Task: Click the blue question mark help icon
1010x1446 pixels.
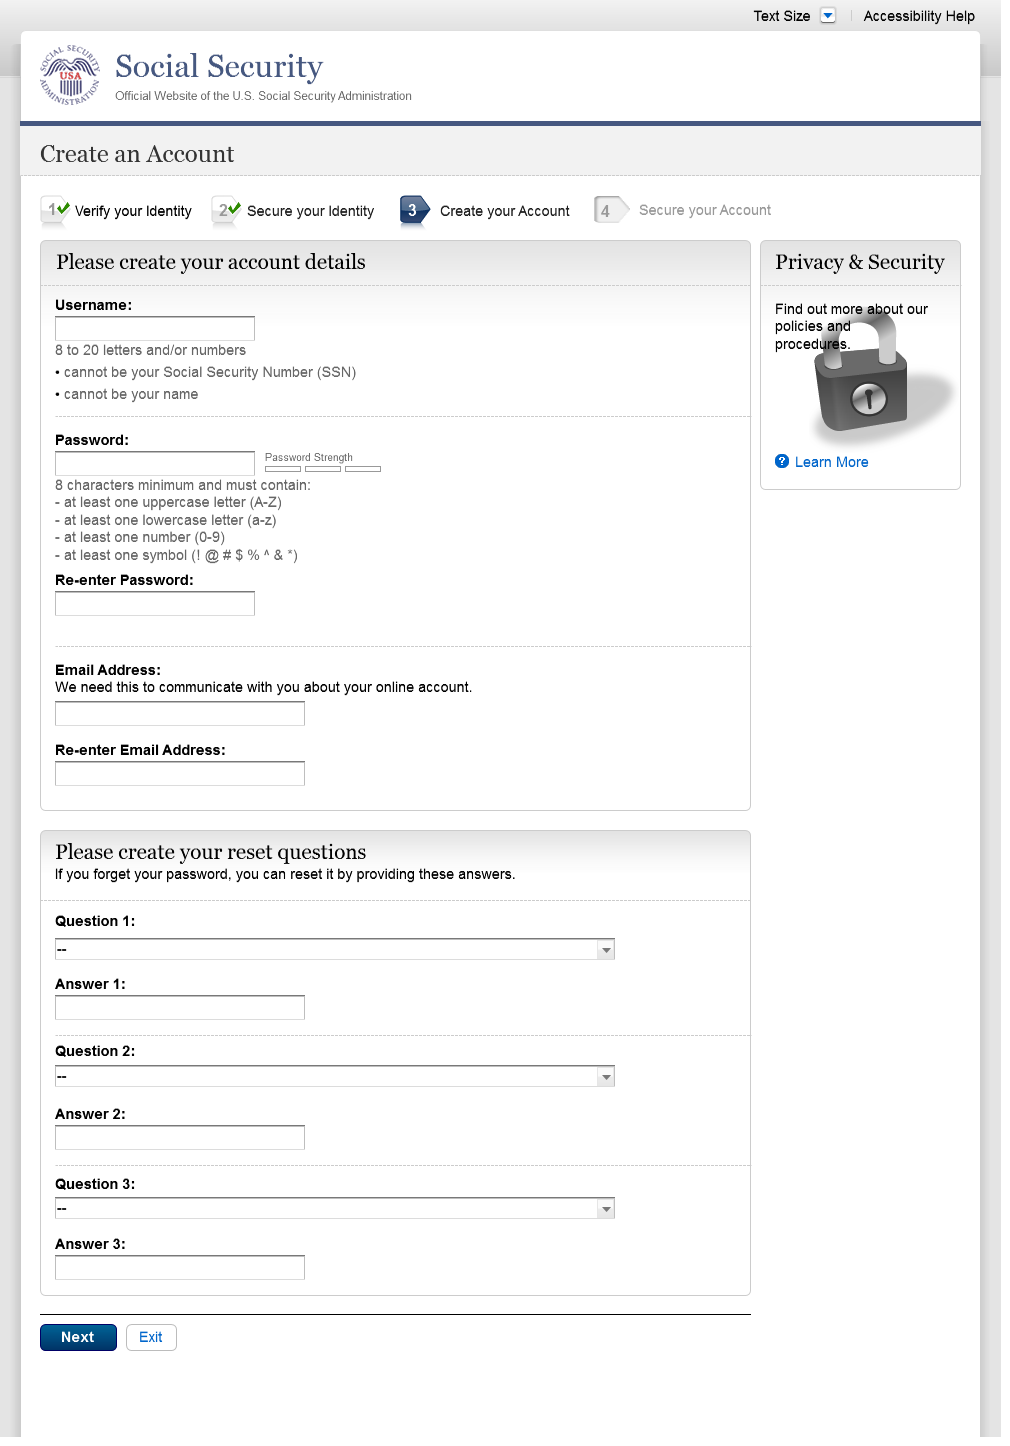Action: (782, 461)
